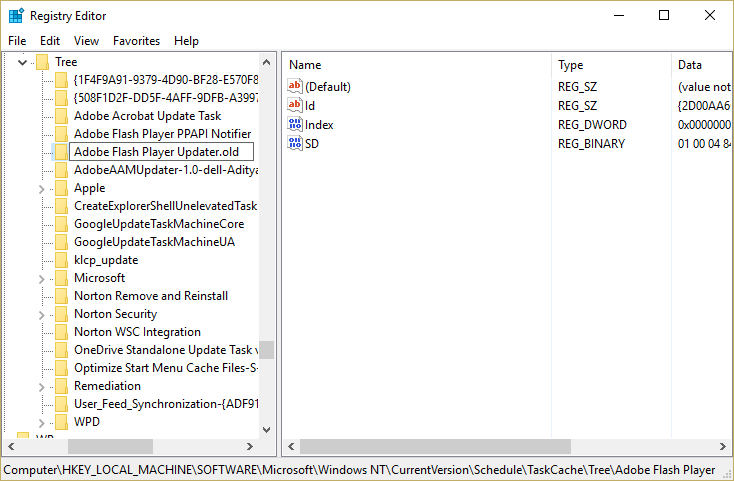The width and height of the screenshot is (734, 481).
Task: Click the Index DWORD value icon
Action: pos(295,125)
